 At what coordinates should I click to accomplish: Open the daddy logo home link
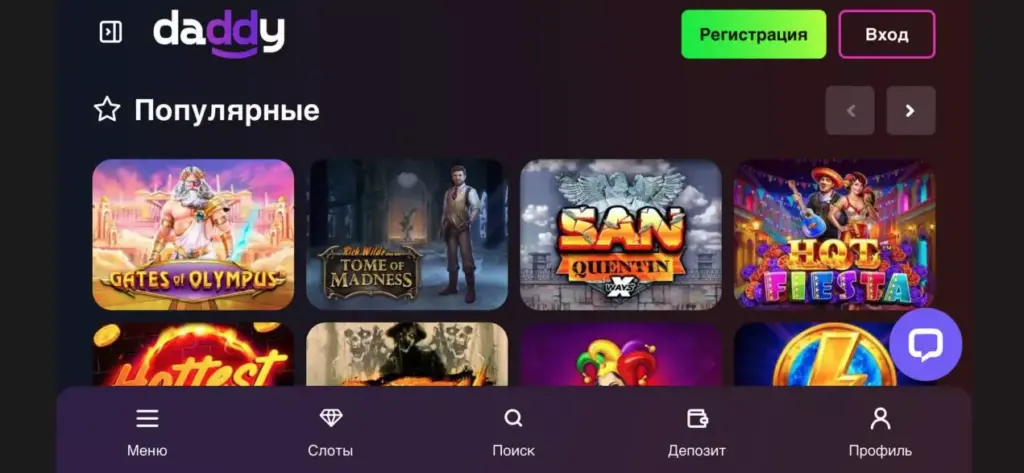pos(219,33)
